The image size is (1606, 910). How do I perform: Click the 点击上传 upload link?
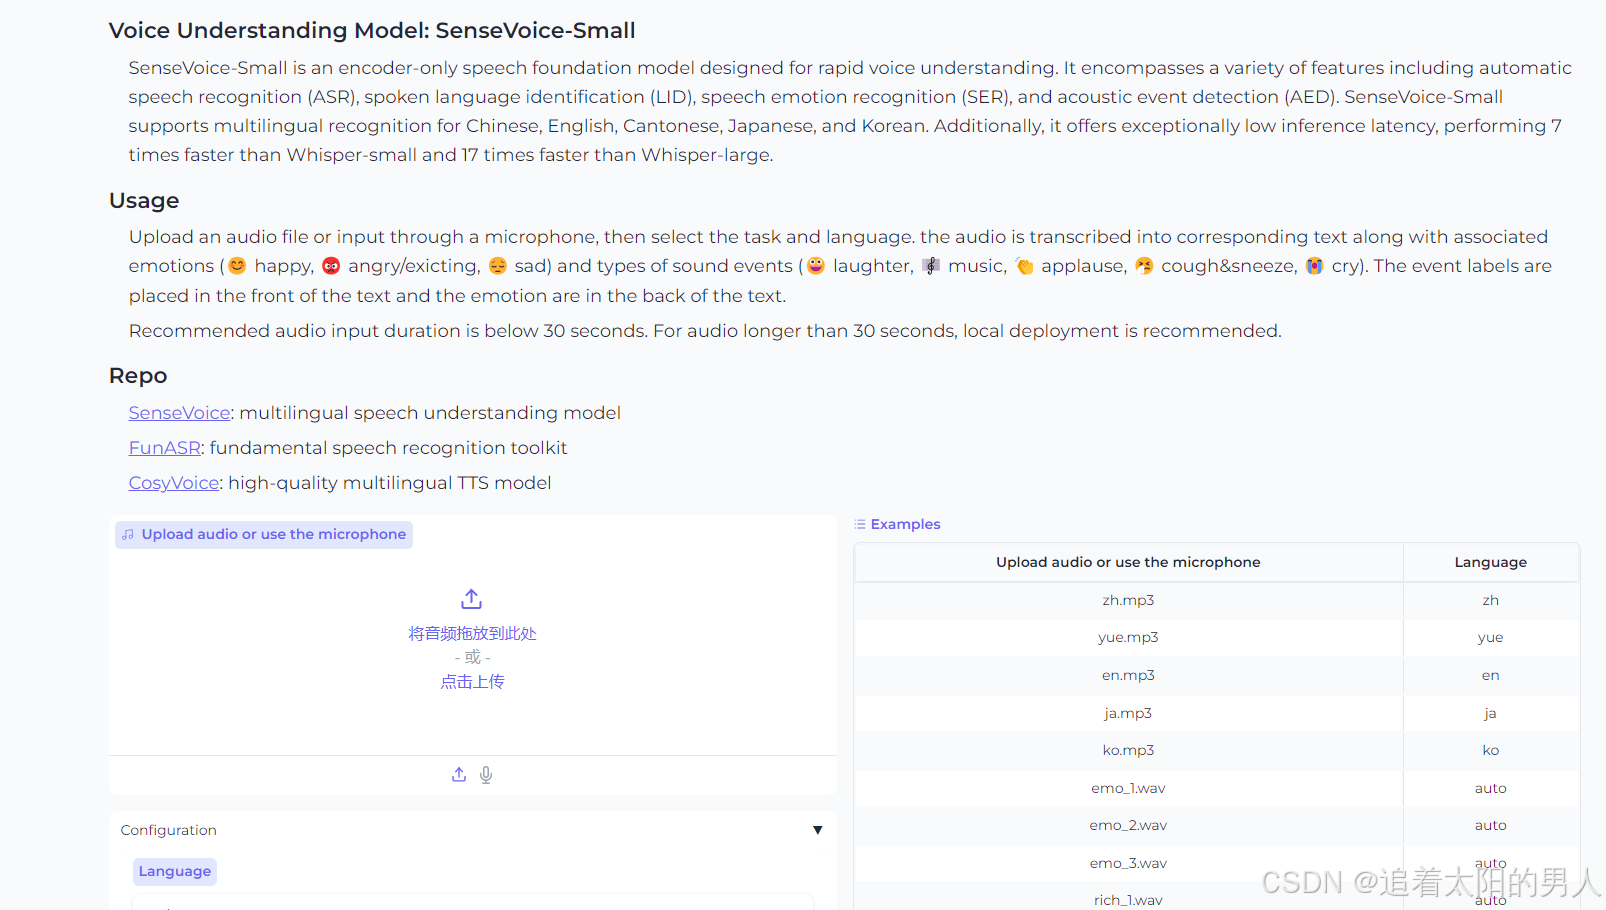(473, 682)
